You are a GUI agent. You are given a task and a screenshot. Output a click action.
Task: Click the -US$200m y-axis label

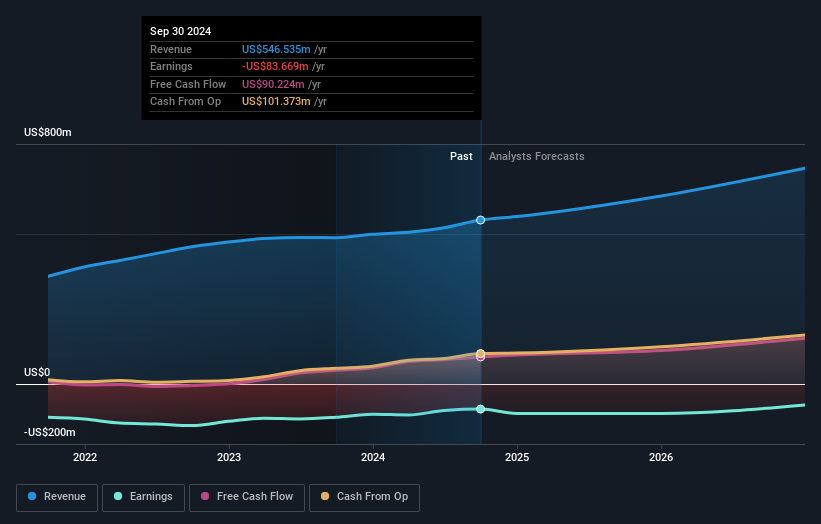click(50, 432)
